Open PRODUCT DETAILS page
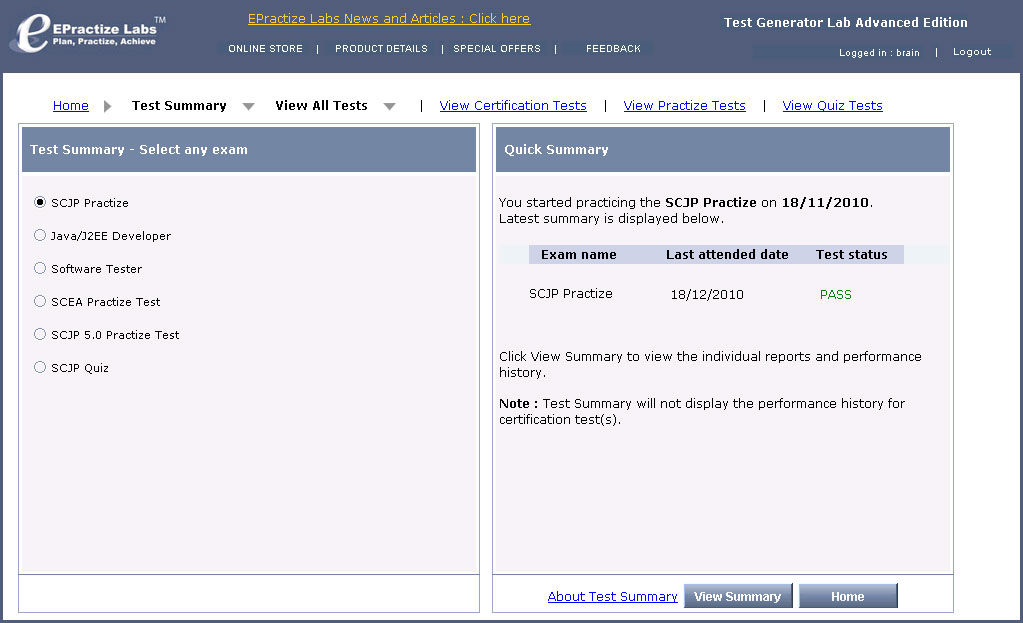The height and width of the screenshot is (623, 1023). coord(381,49)
